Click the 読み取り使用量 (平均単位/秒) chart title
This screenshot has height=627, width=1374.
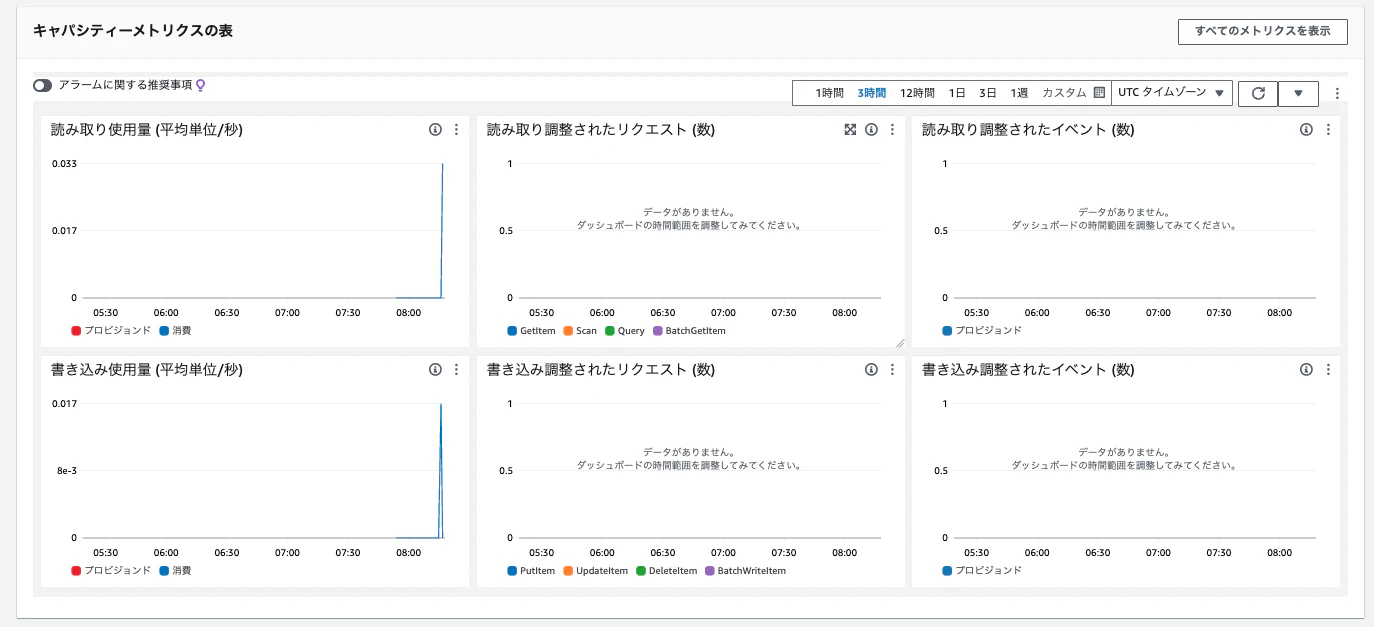[x=147, y=129]
